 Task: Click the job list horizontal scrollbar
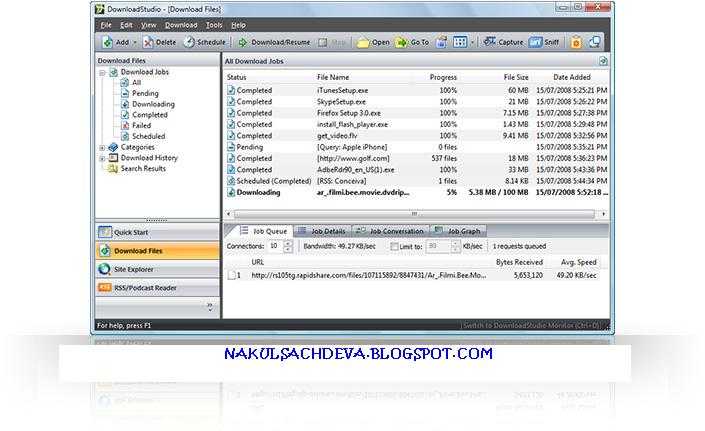415,214
